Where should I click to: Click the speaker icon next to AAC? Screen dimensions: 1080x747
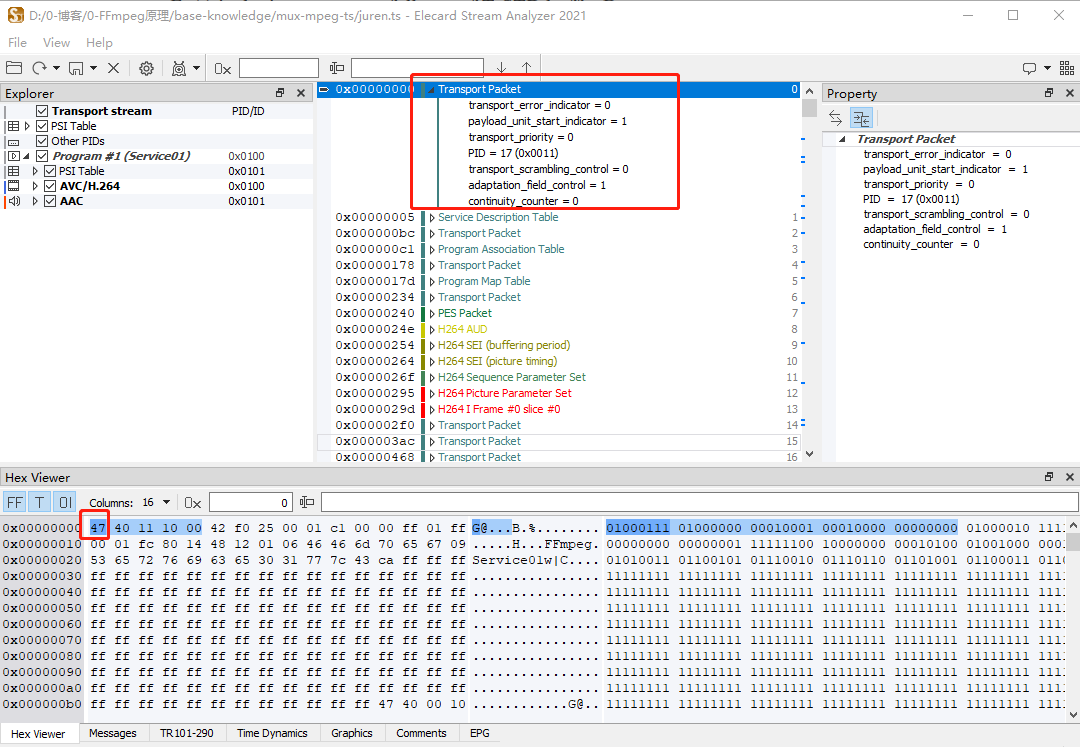coord(16,200)
